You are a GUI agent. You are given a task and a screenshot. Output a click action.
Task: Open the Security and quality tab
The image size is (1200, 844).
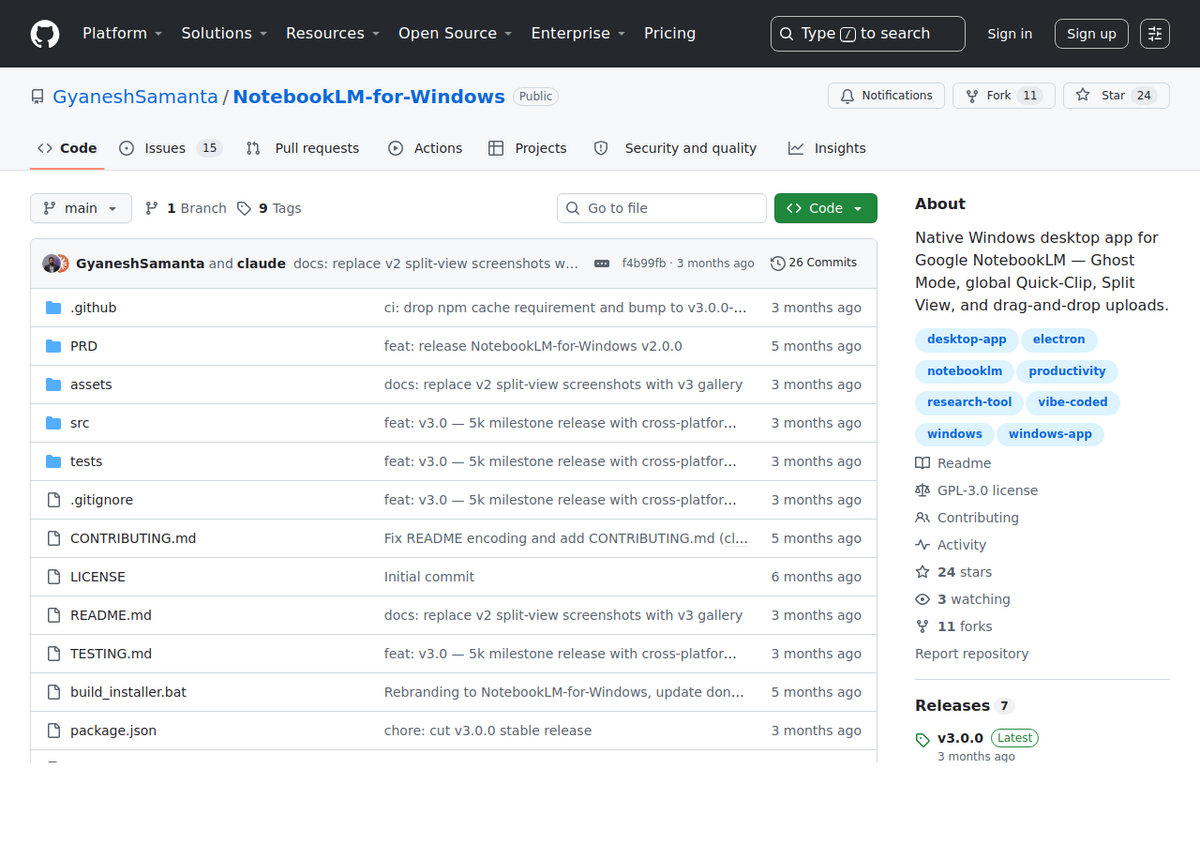pos(675,148)
